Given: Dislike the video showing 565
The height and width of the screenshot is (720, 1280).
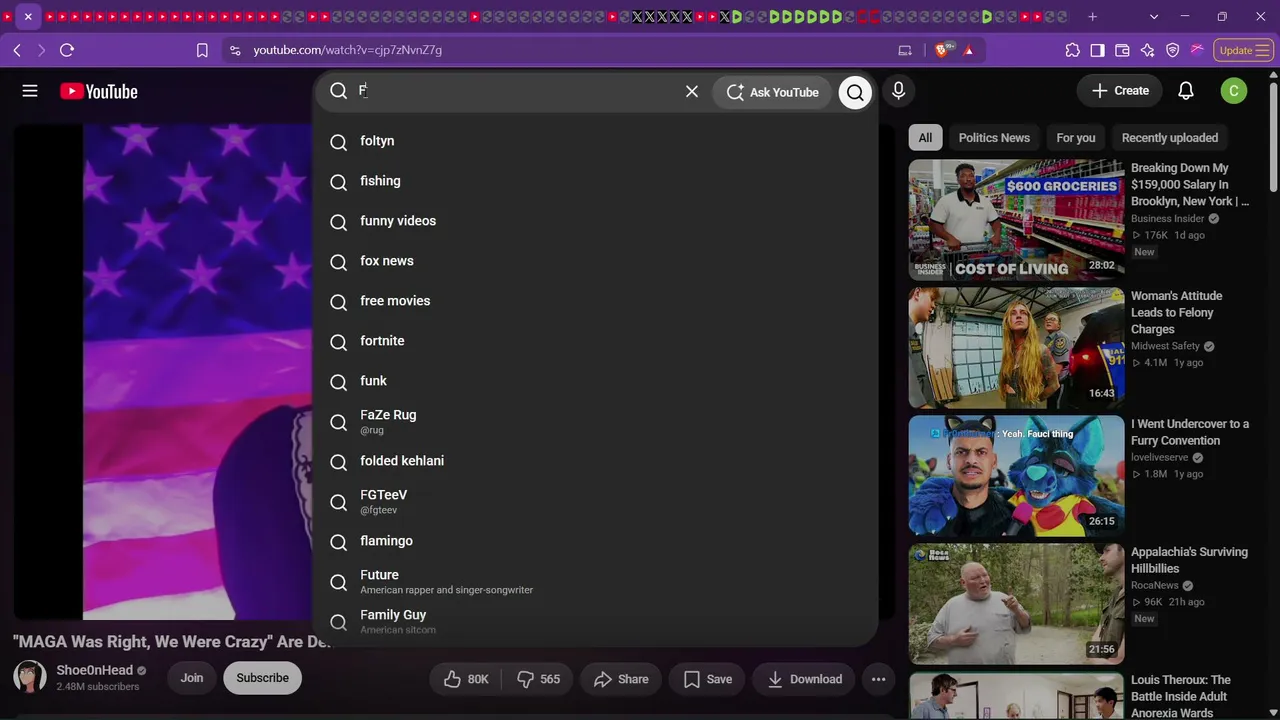Looking at the screenshot, I should click(x=537, y=679).
